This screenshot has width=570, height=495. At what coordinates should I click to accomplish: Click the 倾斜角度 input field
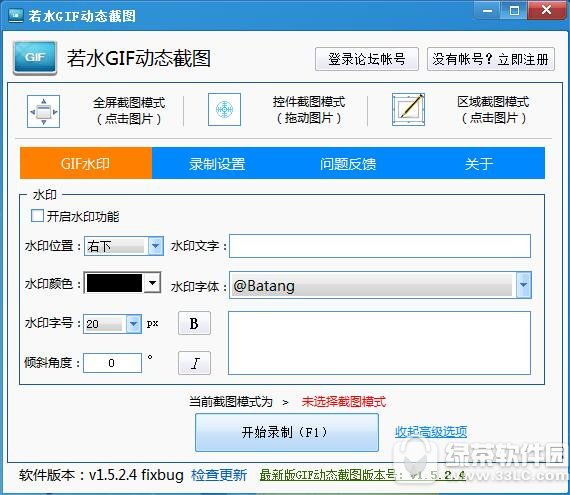click(x=112, y=363)
